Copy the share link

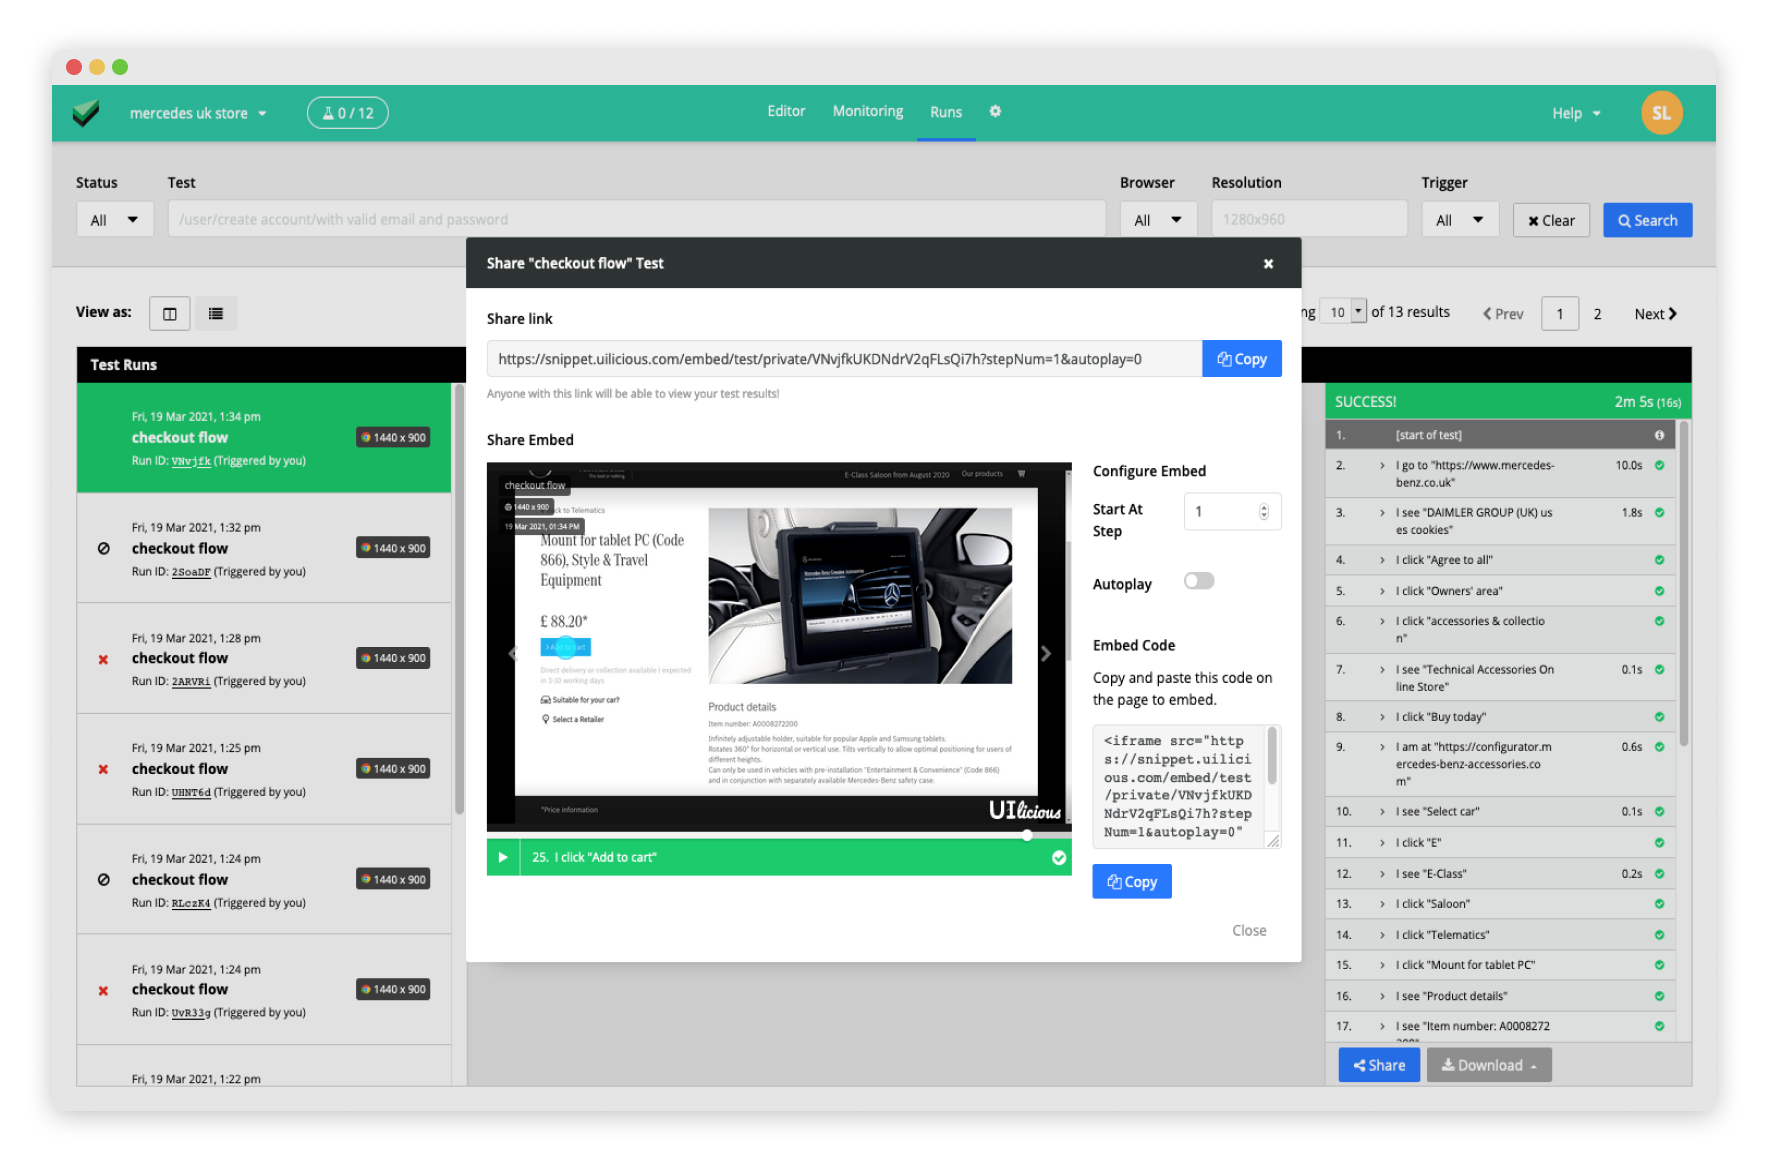[x=1241, y=358]
